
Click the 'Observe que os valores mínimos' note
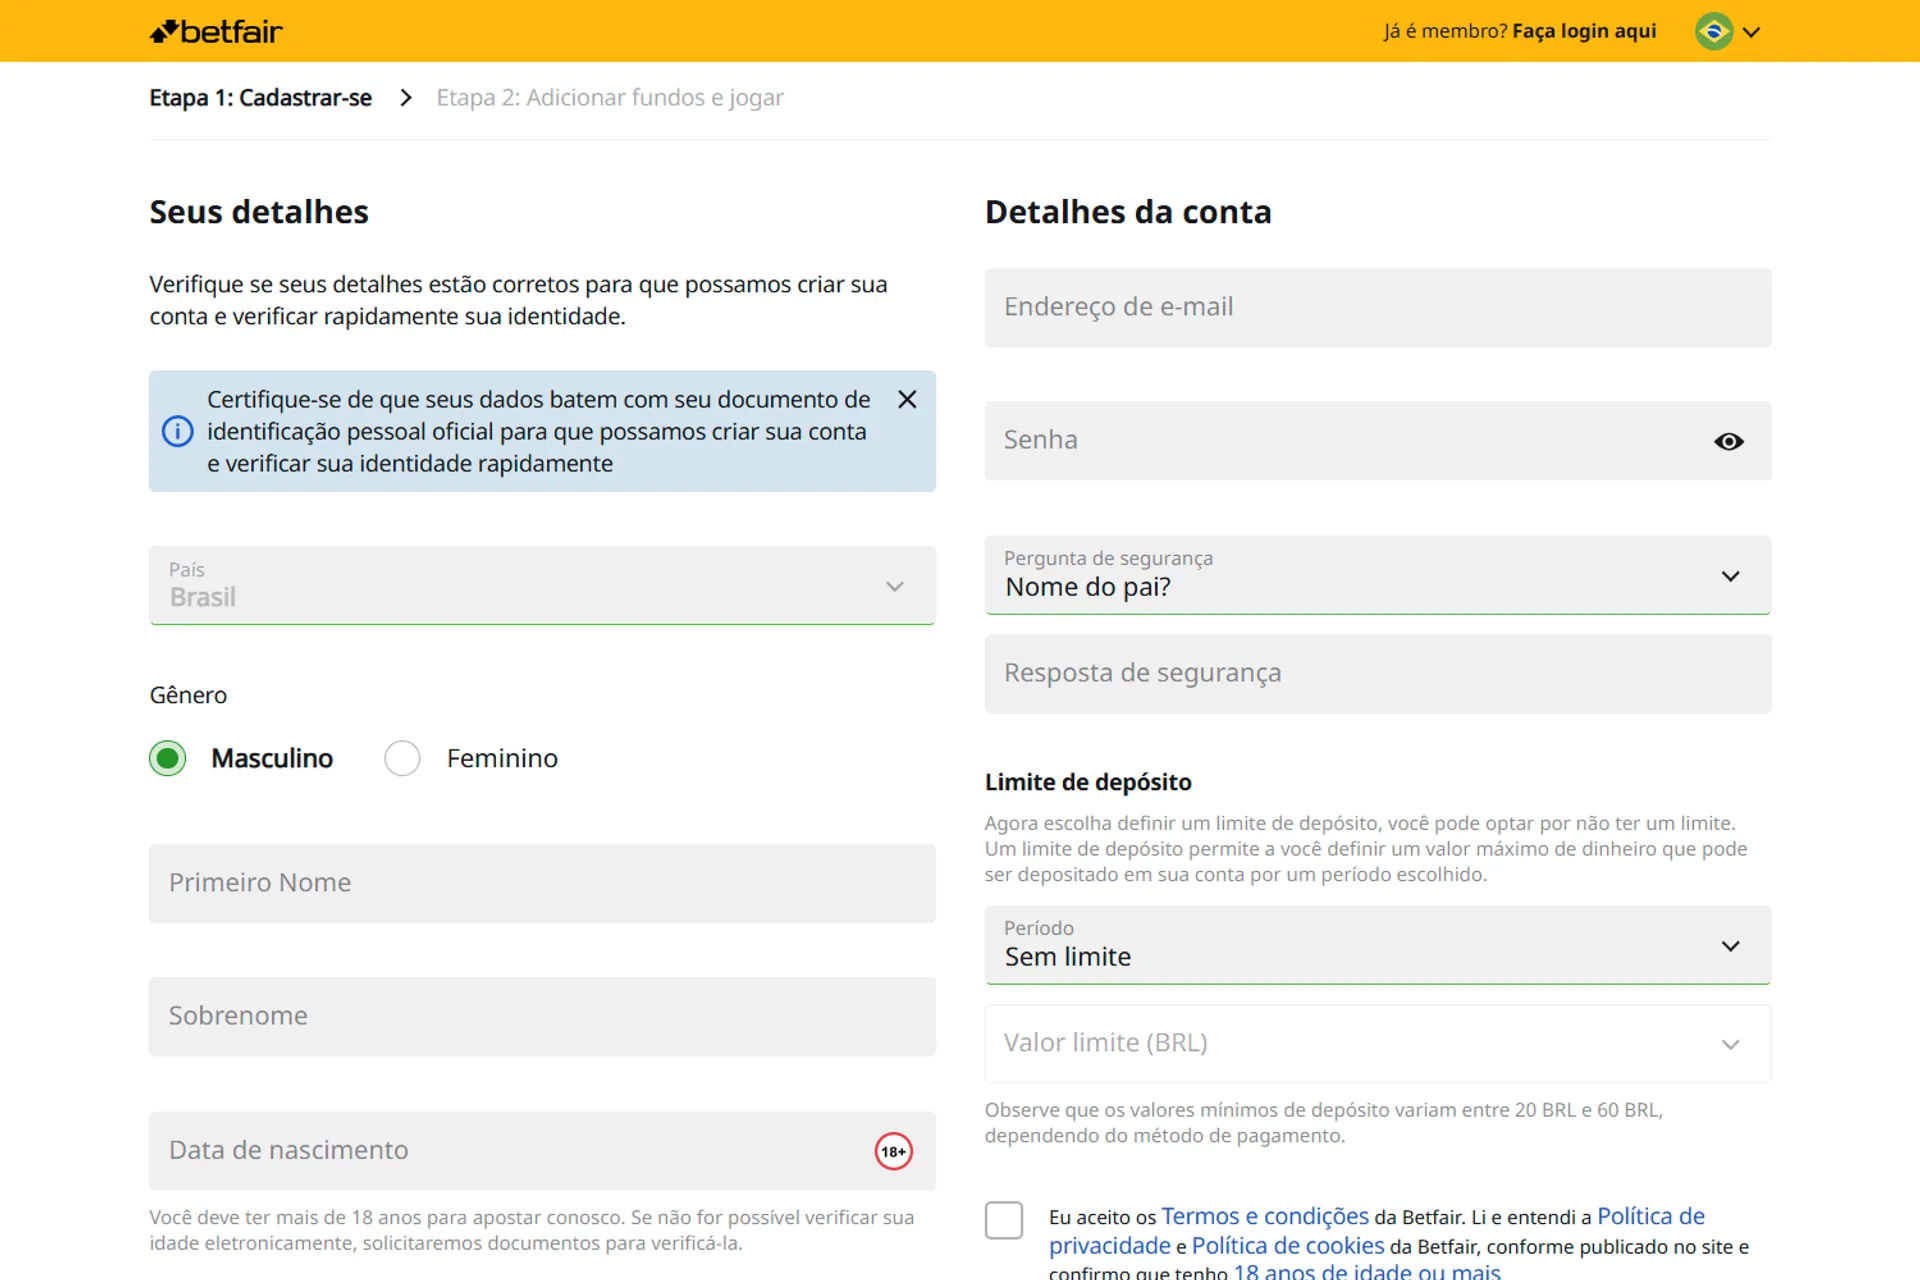pyautogui.click(x=1324, y=1122)
